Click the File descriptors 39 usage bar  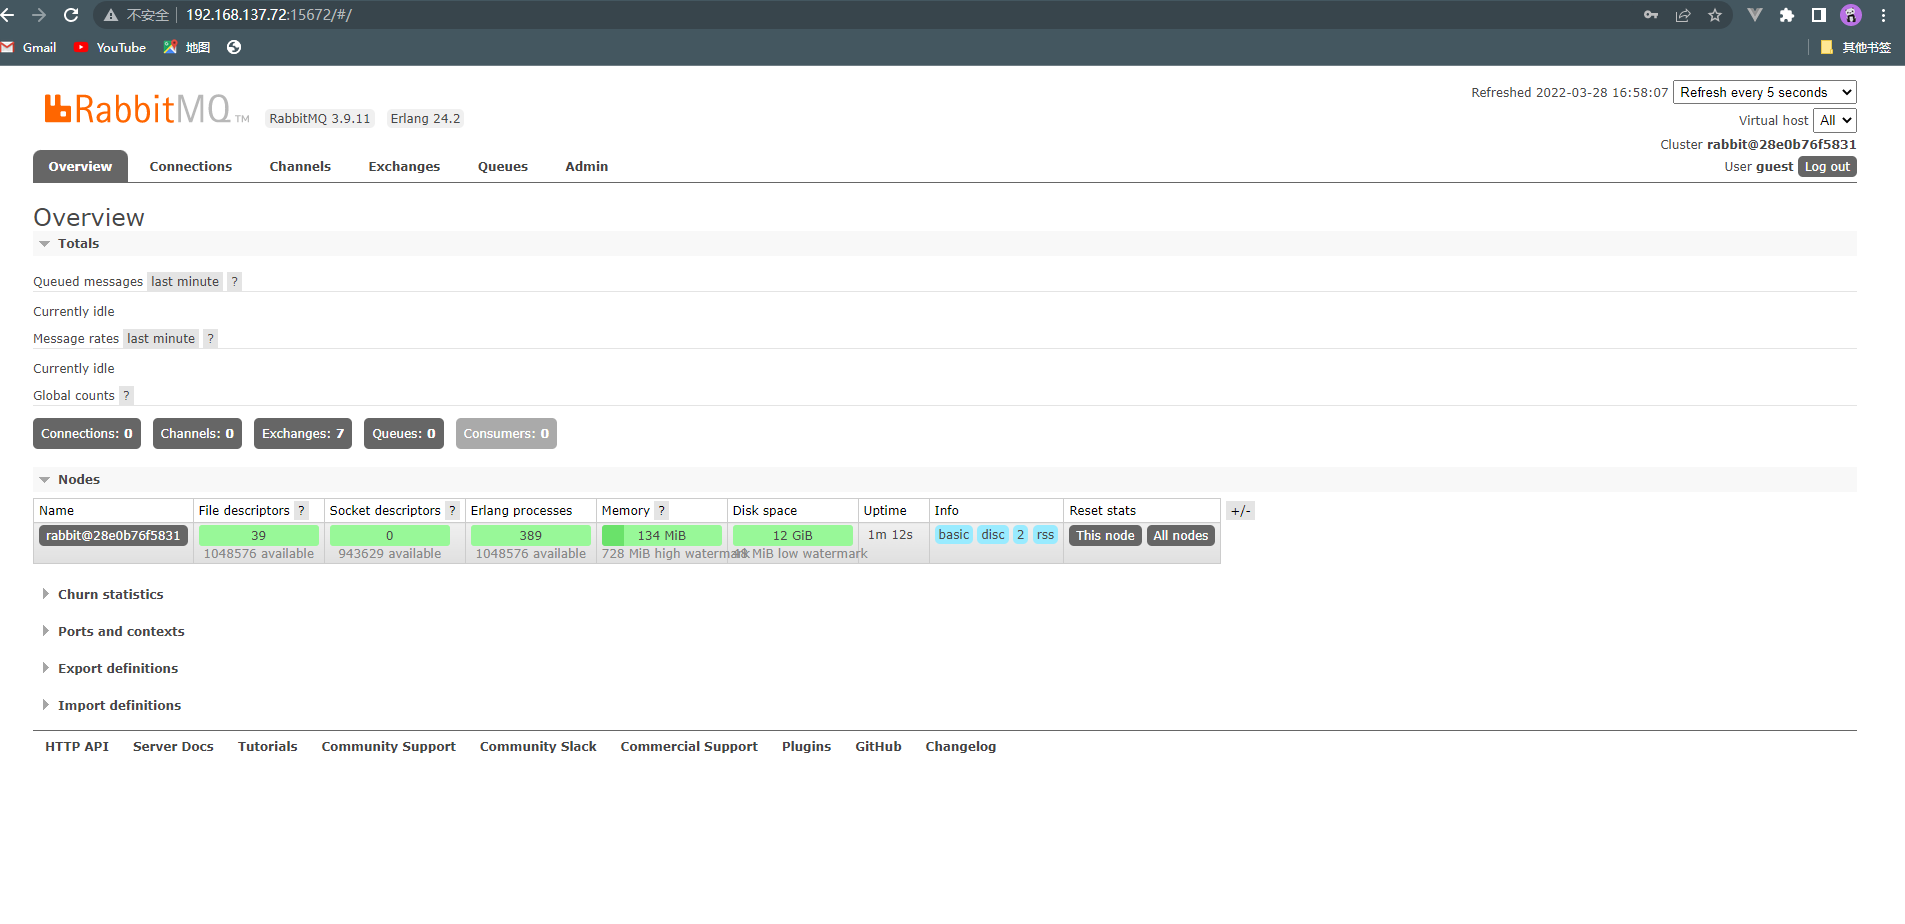pyautogui.click(x=259, y=536)
